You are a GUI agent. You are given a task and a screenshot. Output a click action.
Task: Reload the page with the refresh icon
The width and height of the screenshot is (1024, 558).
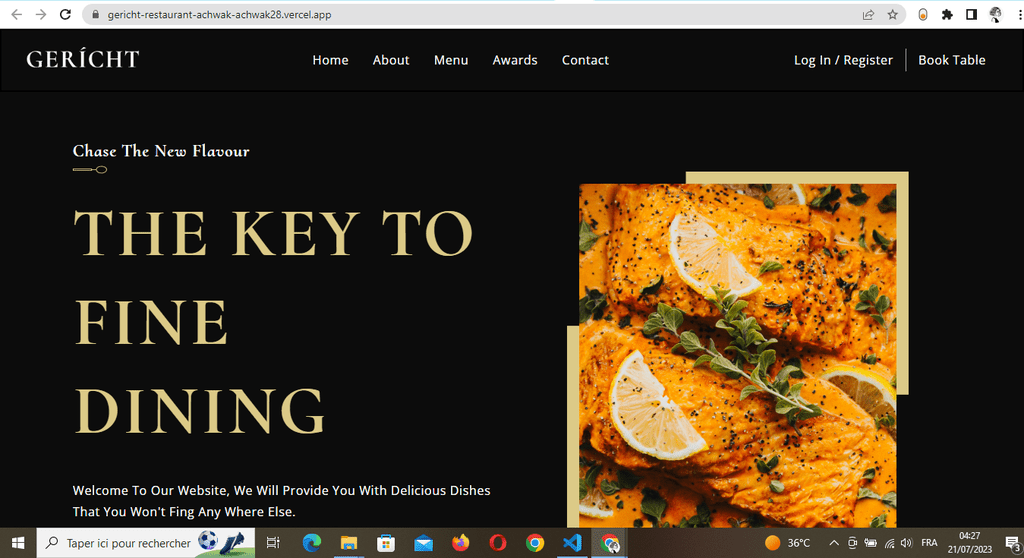click(65, 14)
